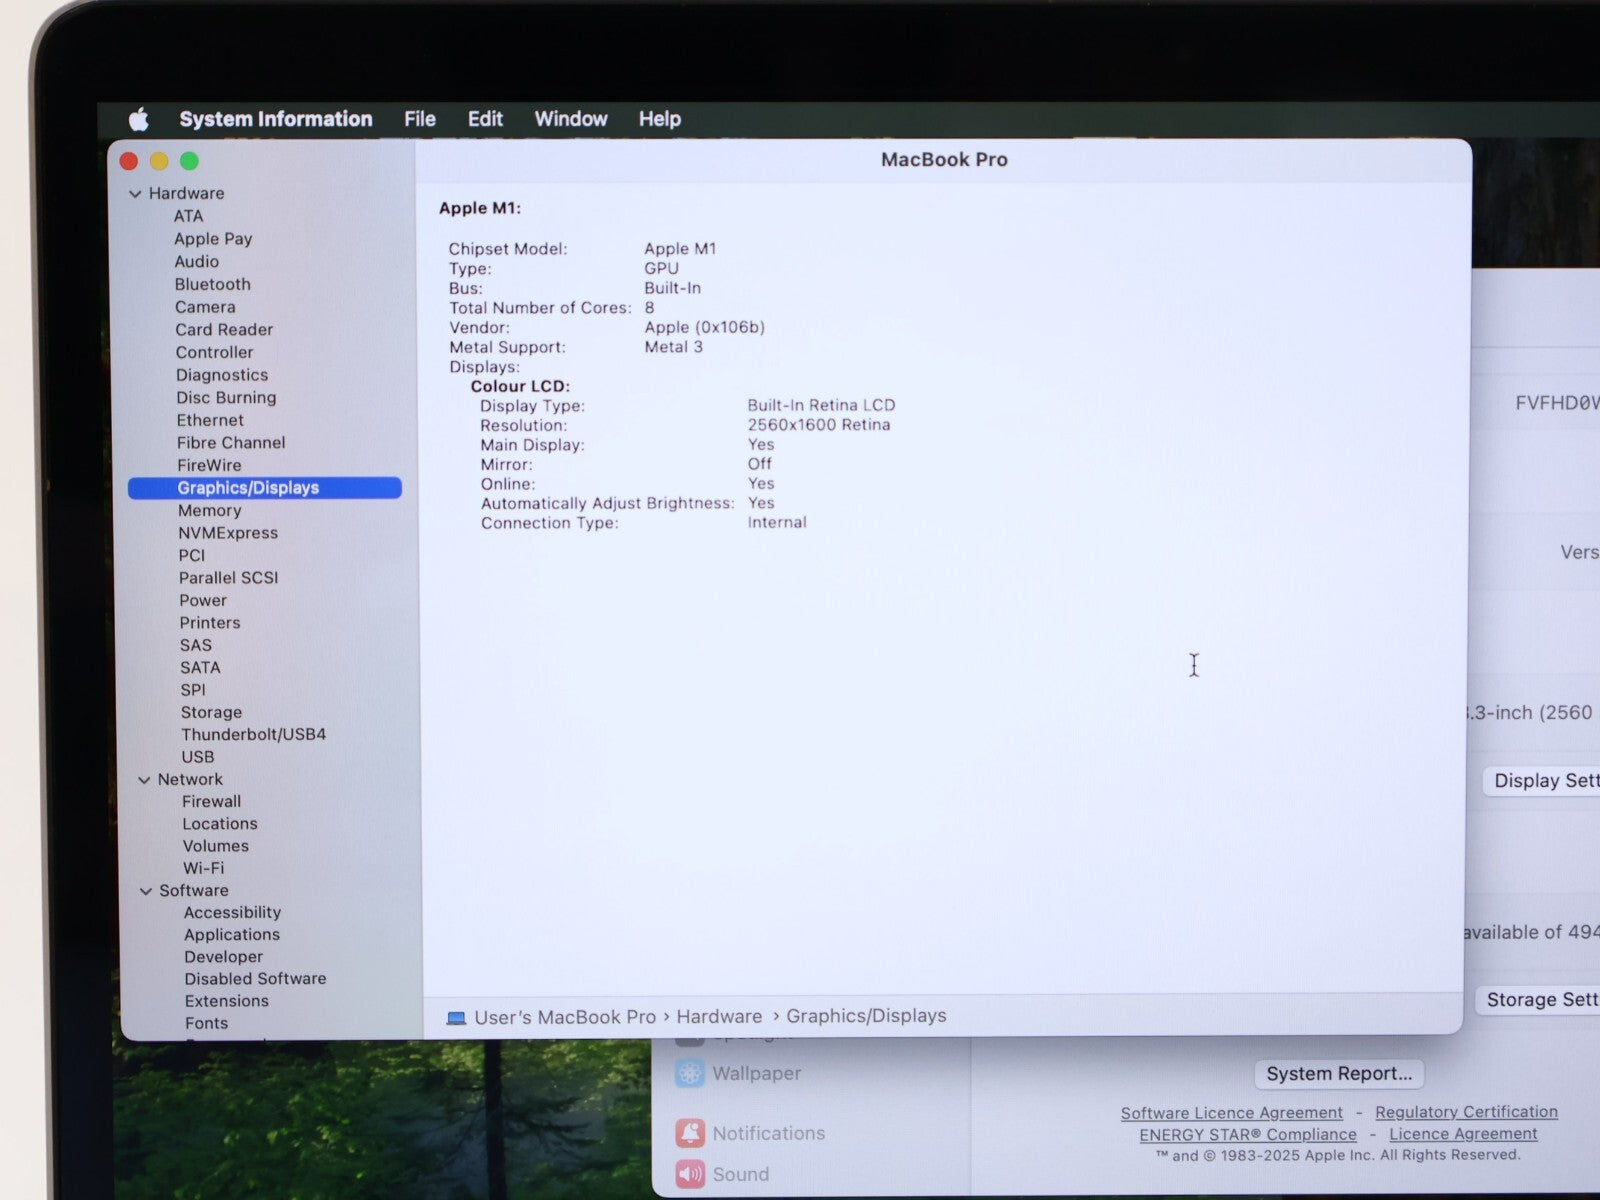Open the File menu
This screenshot has width=1600, height=1200.
[420, 119]
